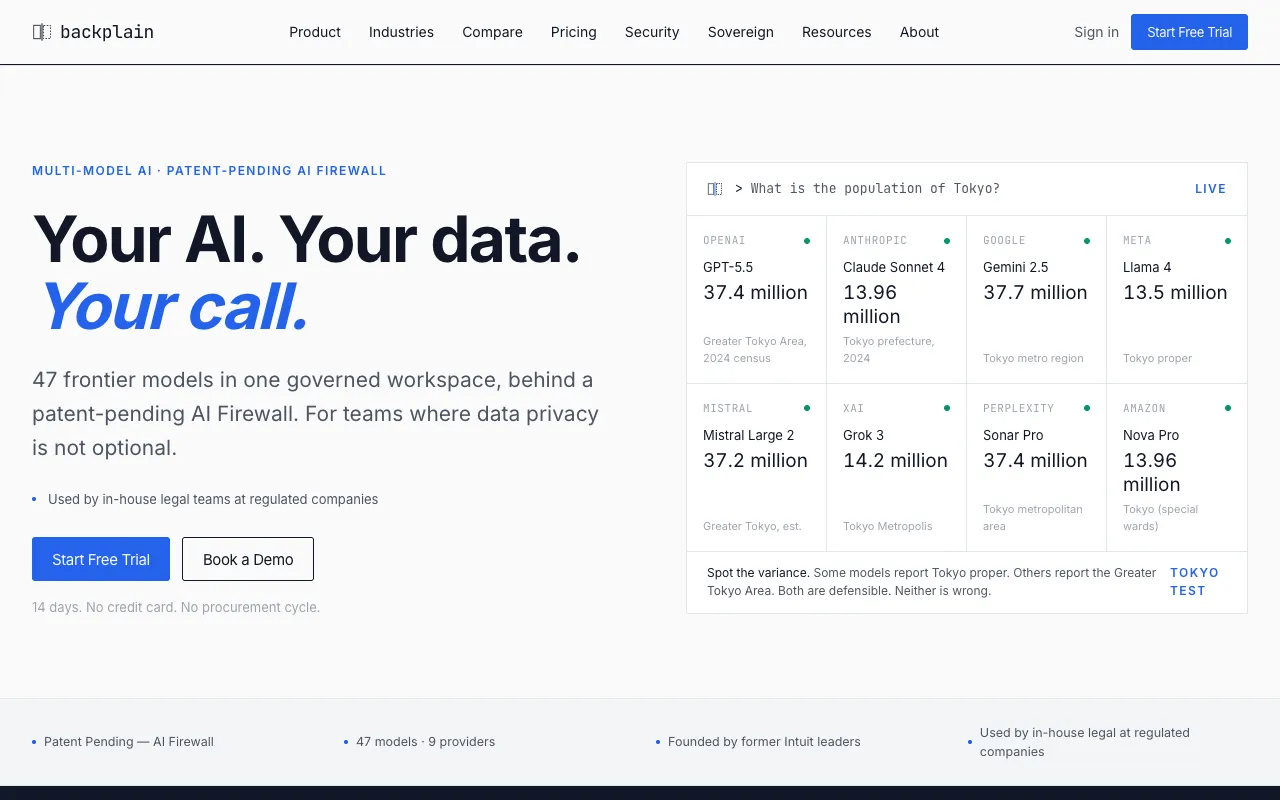The width and height of the screenshot is (1280, 800).
Task: Click the Book a Demo button
Action: coord(248,559)
